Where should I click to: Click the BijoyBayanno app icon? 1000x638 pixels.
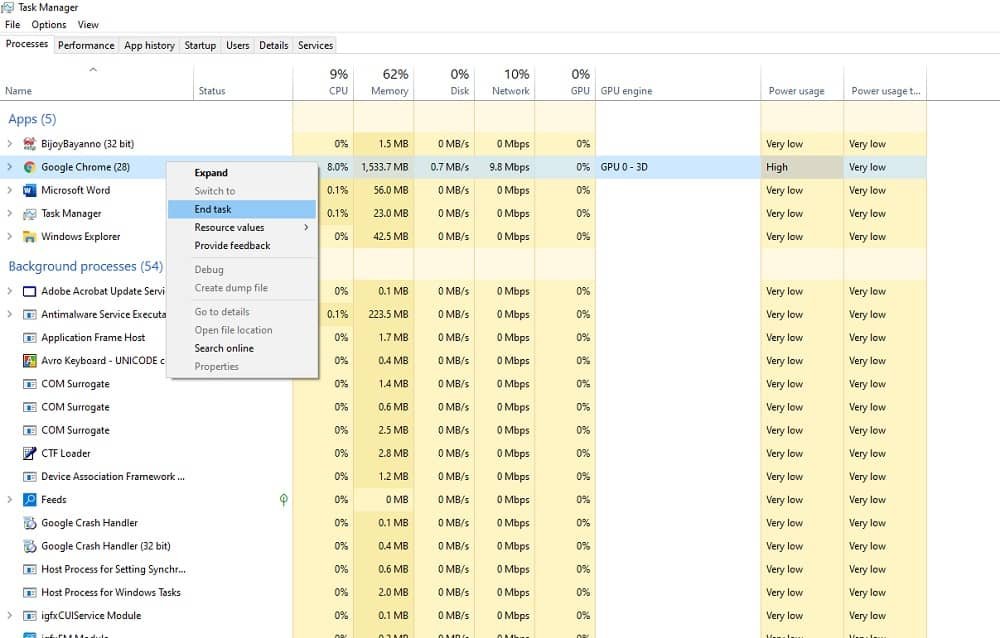29,144
